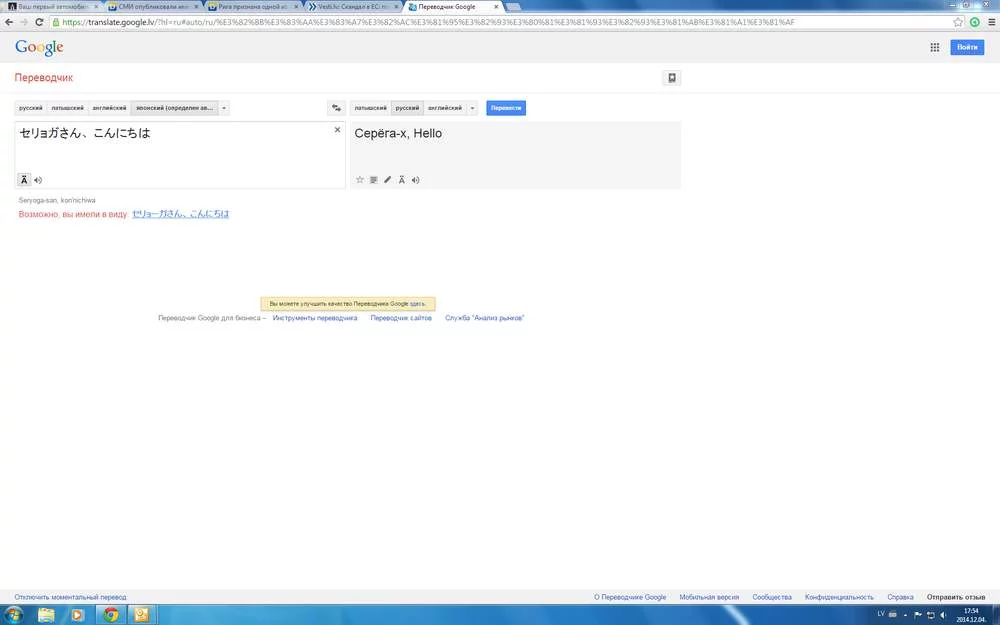
Task: Reload the current page
Action: coord(39,22)
